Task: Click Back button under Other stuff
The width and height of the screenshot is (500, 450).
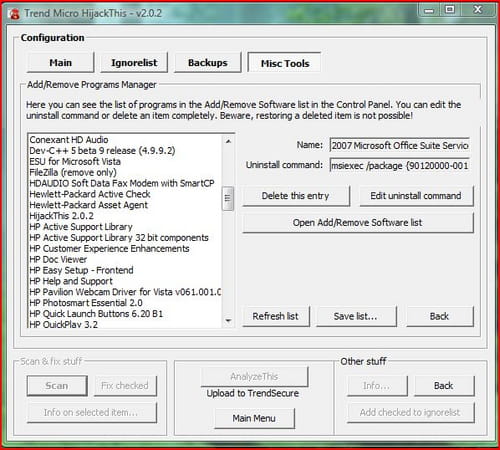Action: coord(444,386)
